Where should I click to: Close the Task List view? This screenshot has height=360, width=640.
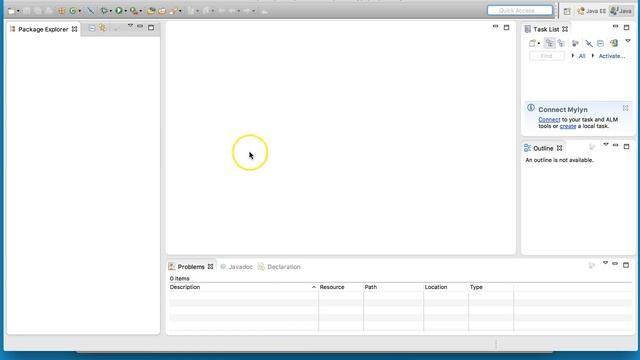click(x=565, y=29)
